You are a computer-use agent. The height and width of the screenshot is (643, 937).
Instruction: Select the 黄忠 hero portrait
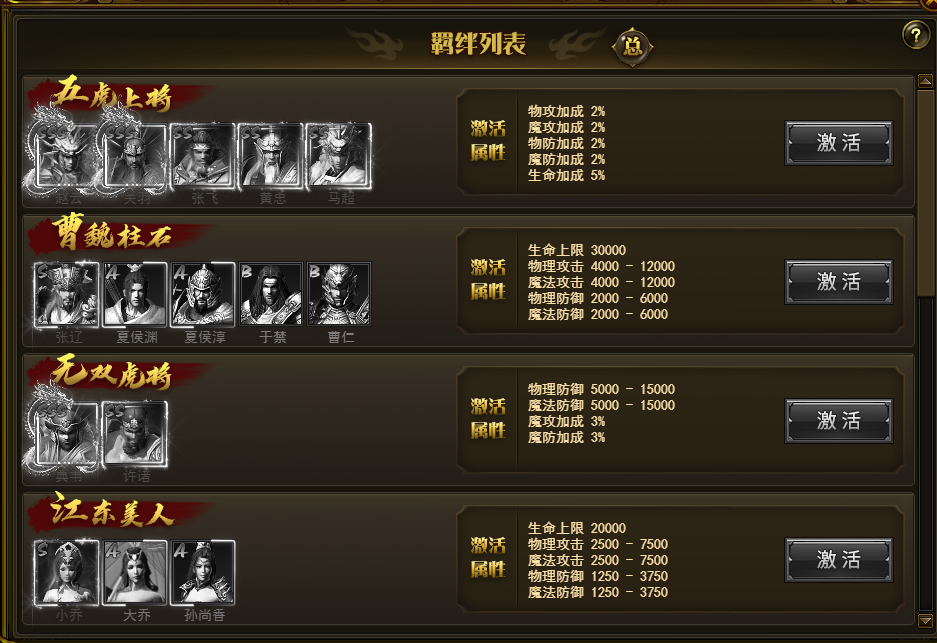(271, 156)
